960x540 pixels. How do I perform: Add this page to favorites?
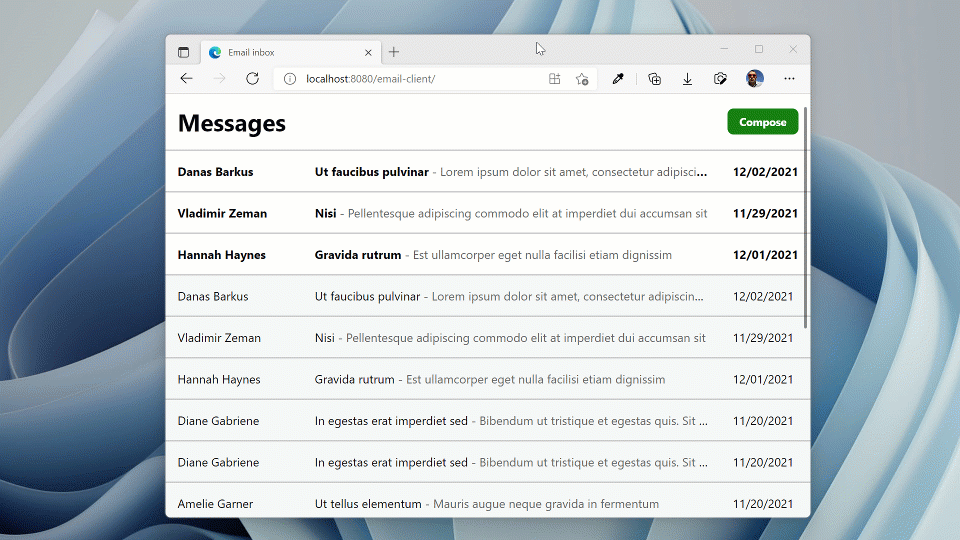(582, 79)
